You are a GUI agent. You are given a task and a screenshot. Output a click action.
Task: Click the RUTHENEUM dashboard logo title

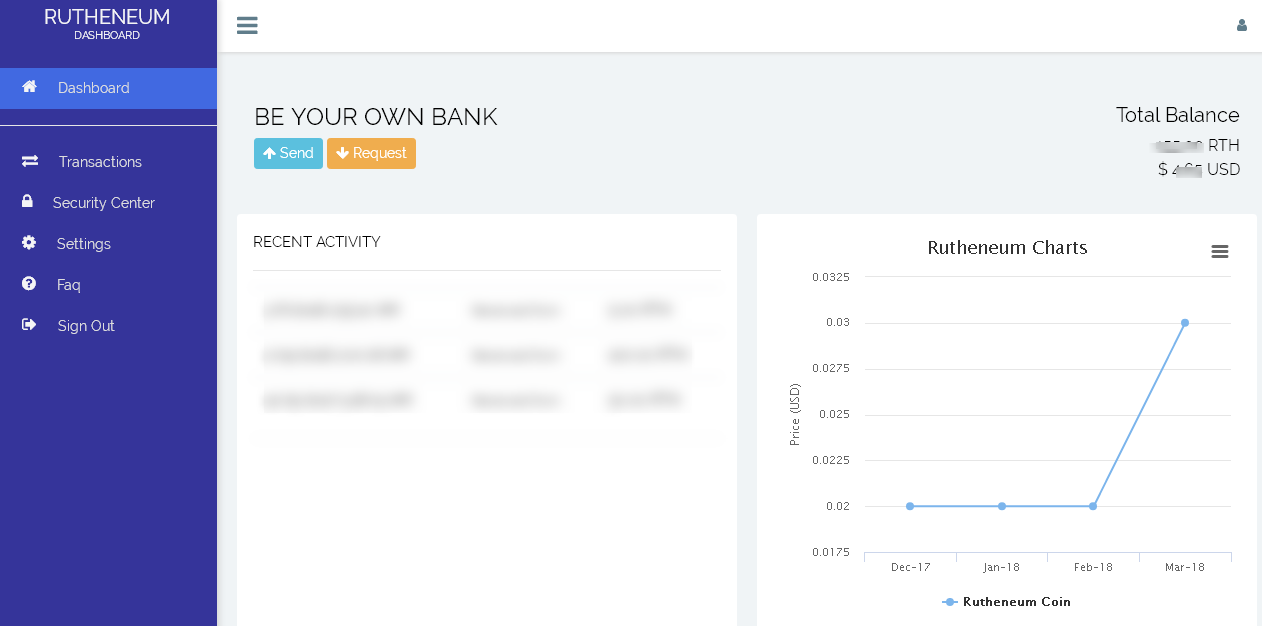[x=107, y=18]
